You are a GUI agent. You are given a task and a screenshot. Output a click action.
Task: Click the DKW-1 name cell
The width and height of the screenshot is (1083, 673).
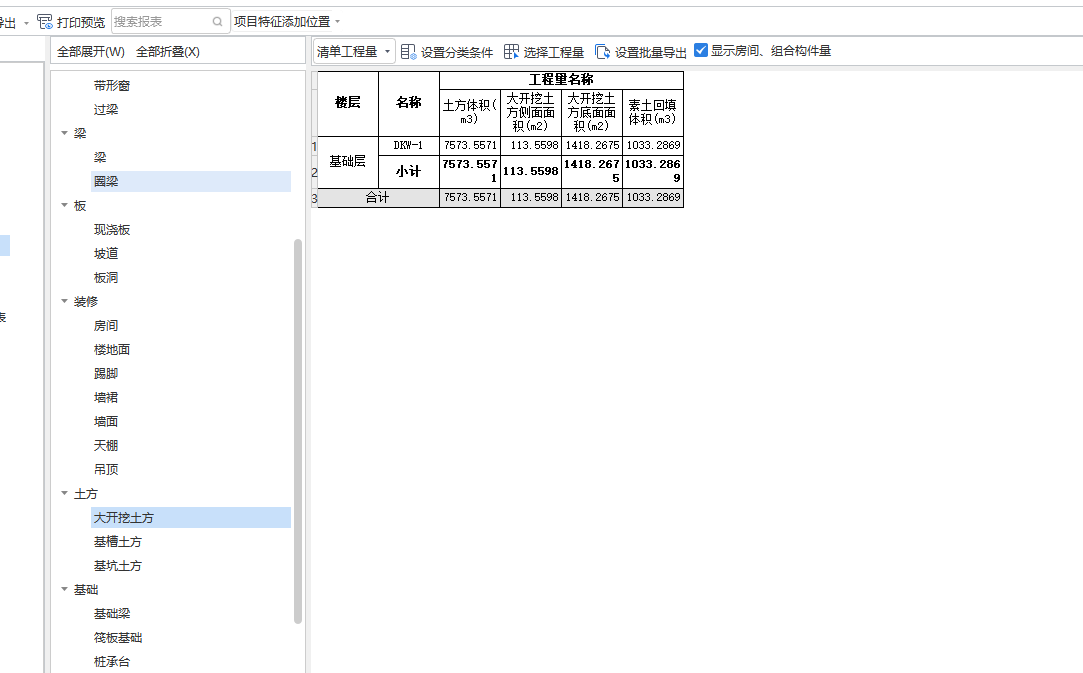pos(409,146)
